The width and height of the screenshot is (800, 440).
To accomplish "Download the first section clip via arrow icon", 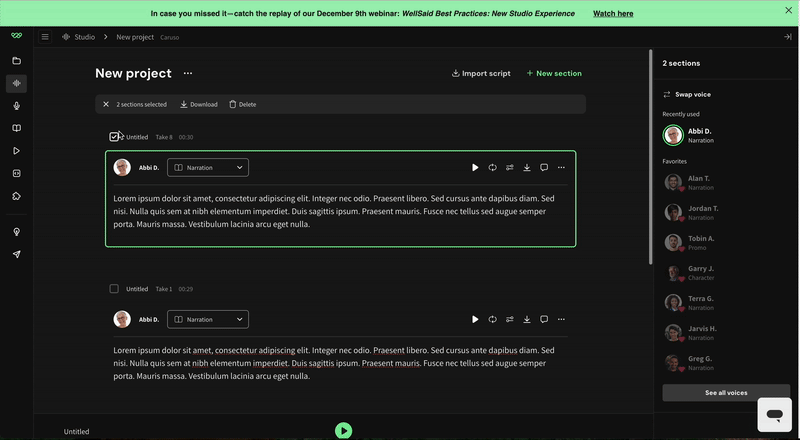I will 527,168.
